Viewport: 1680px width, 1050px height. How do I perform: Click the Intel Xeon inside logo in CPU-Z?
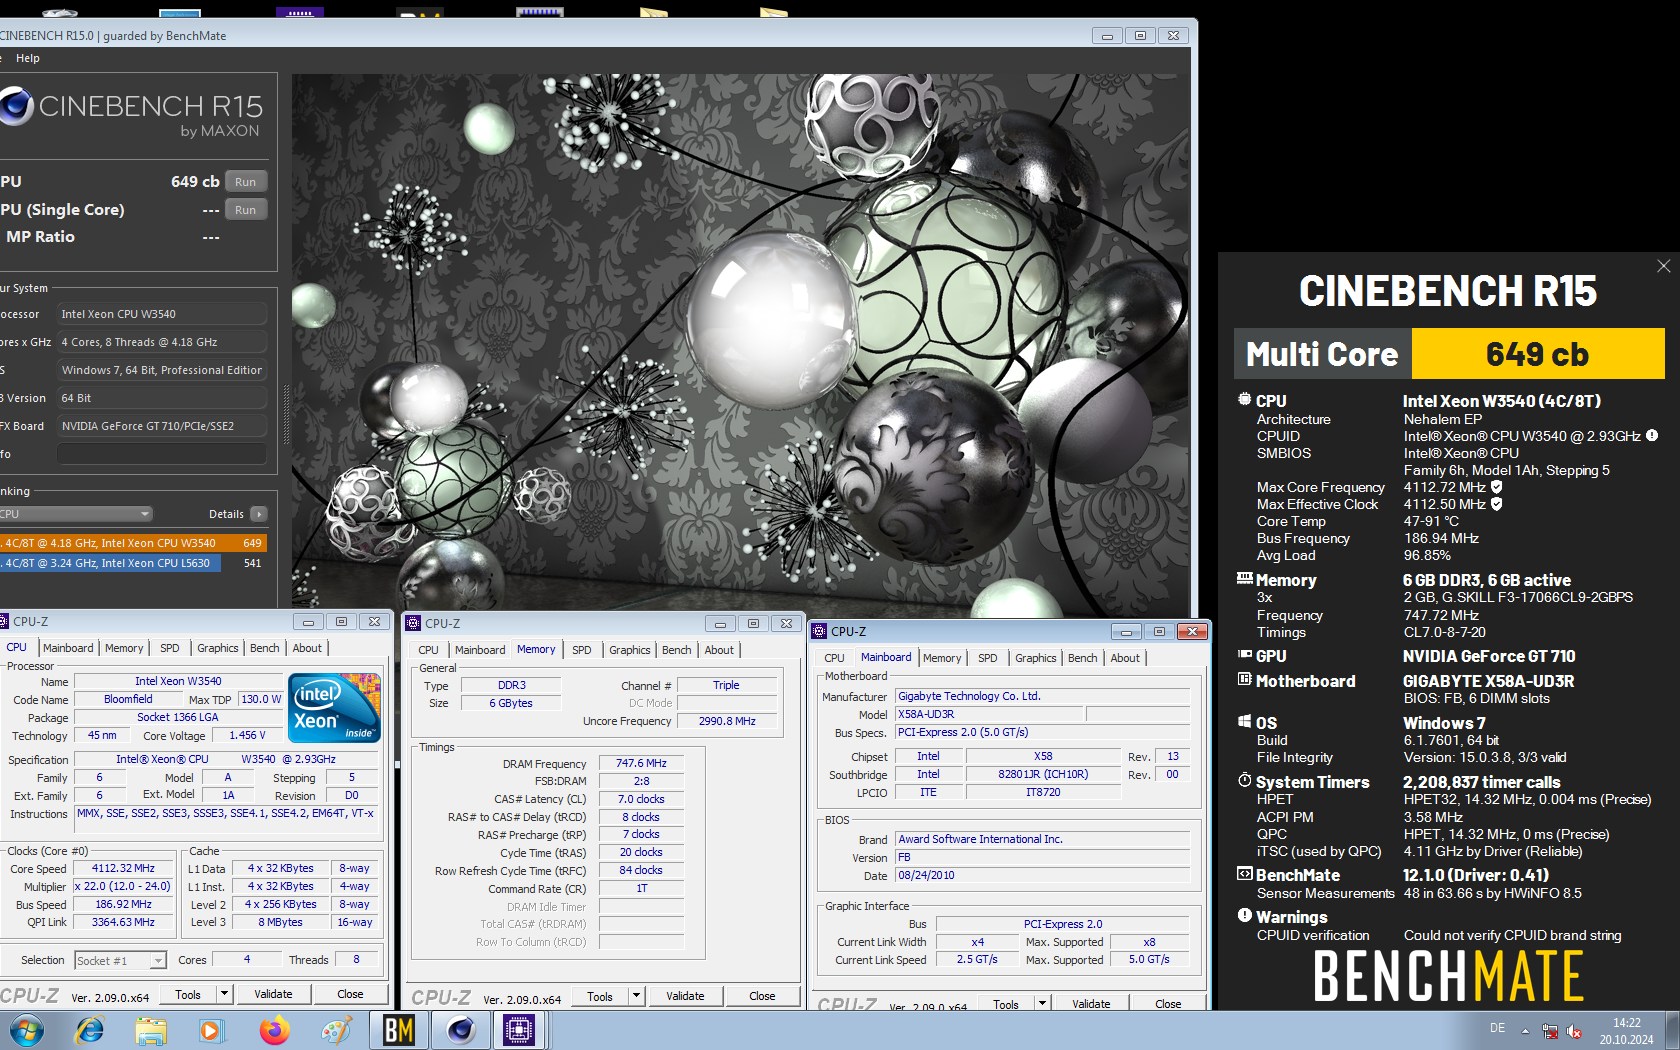334,707
